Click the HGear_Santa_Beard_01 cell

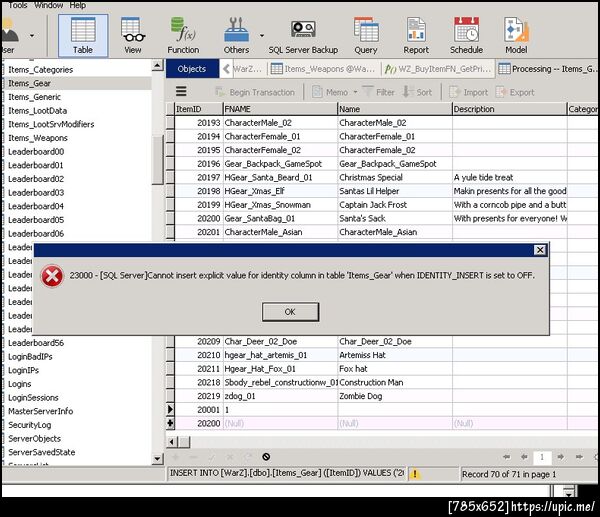coord(280,178)
